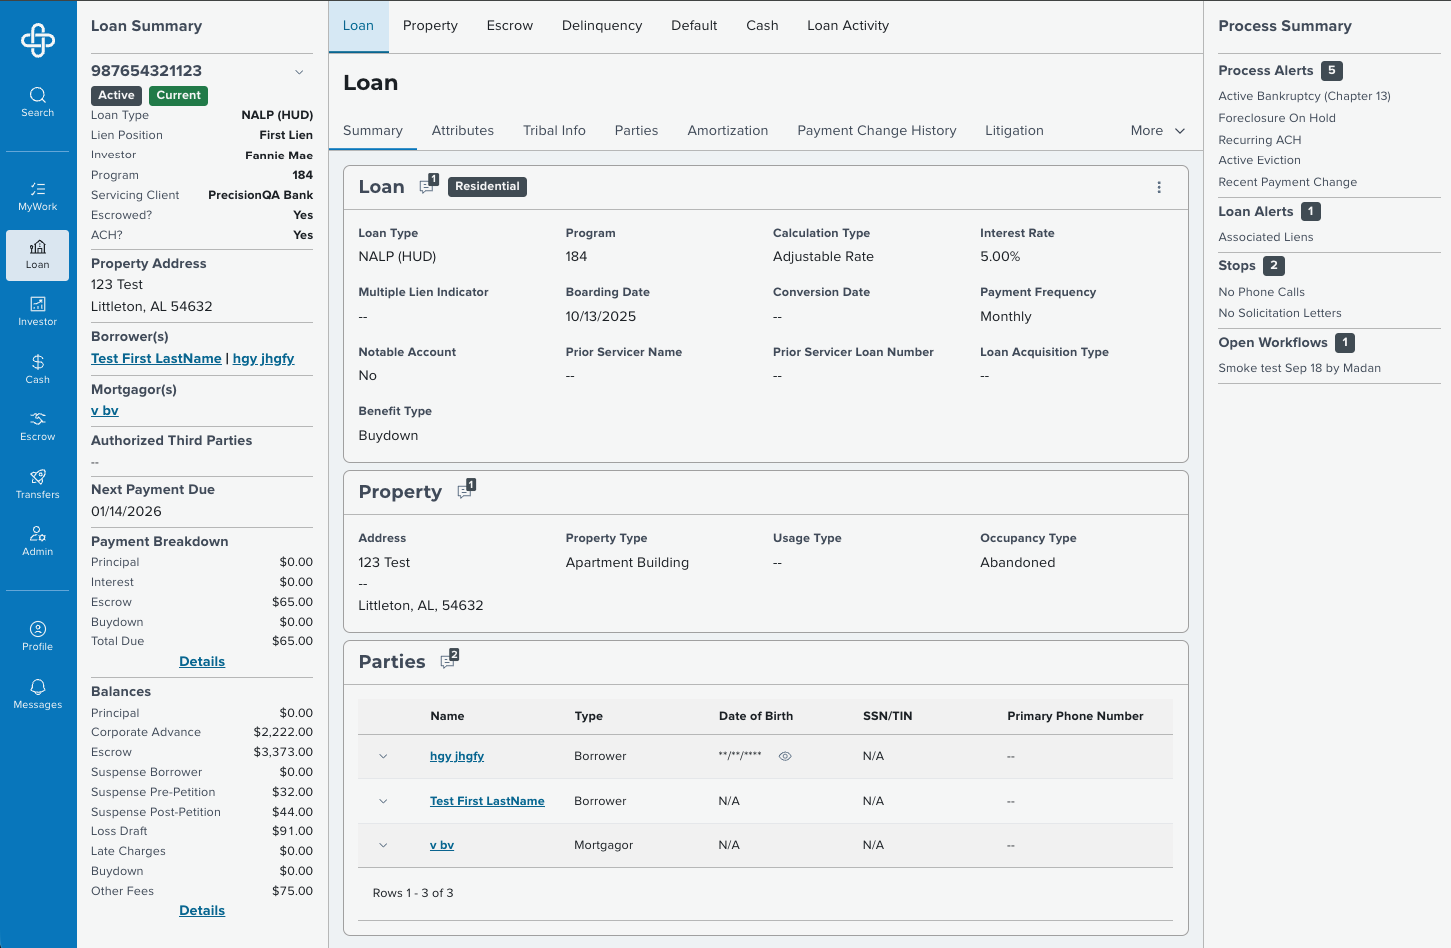Select Associated Liens loan alert
Screen dimensions: 1451x948
(x=1266, y=237)
